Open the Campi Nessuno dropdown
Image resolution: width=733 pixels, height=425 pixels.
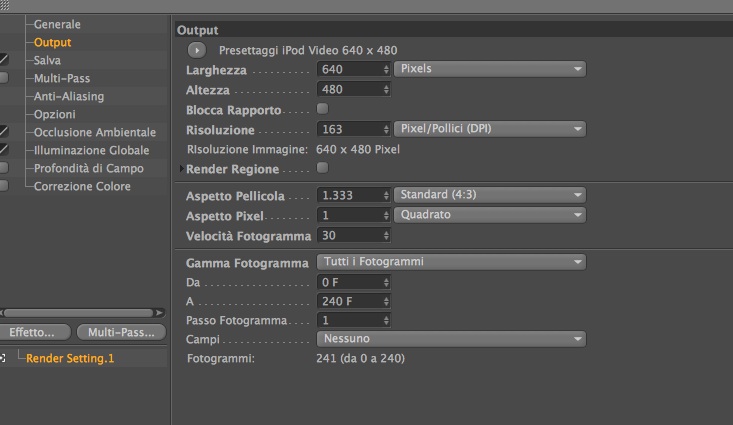(x=450, y=339)
